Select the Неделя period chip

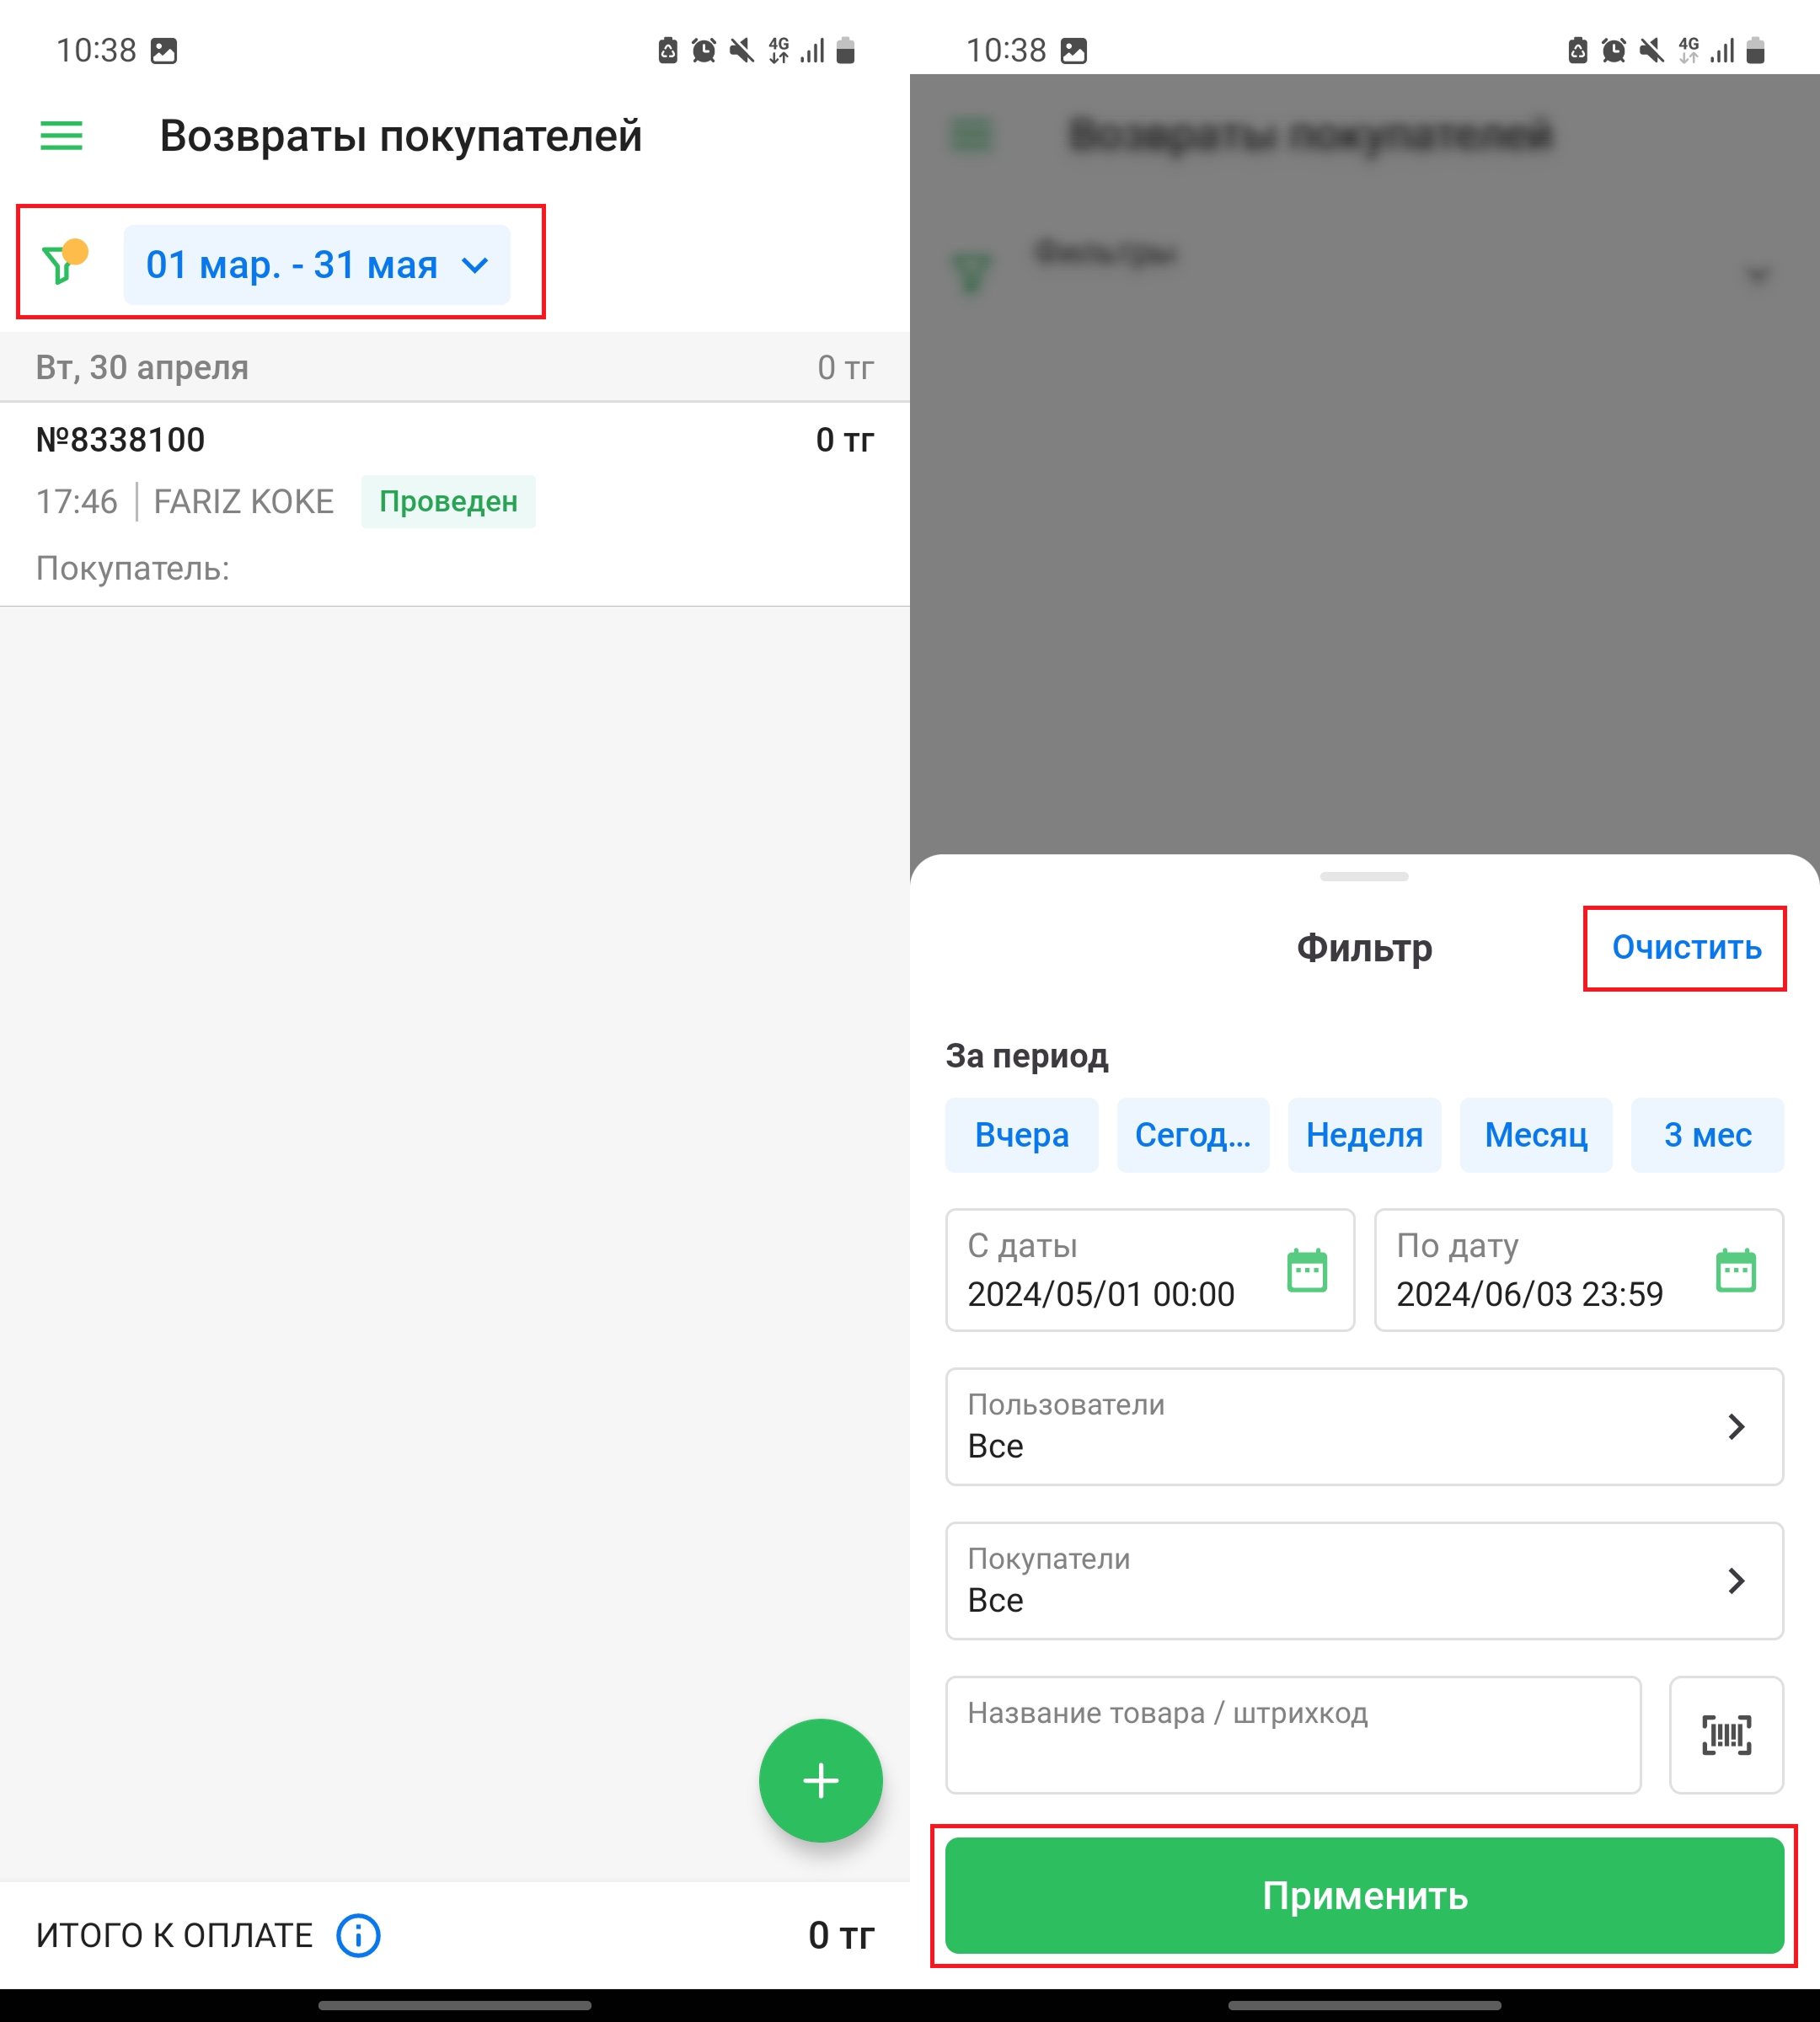click(1365, 1135)
